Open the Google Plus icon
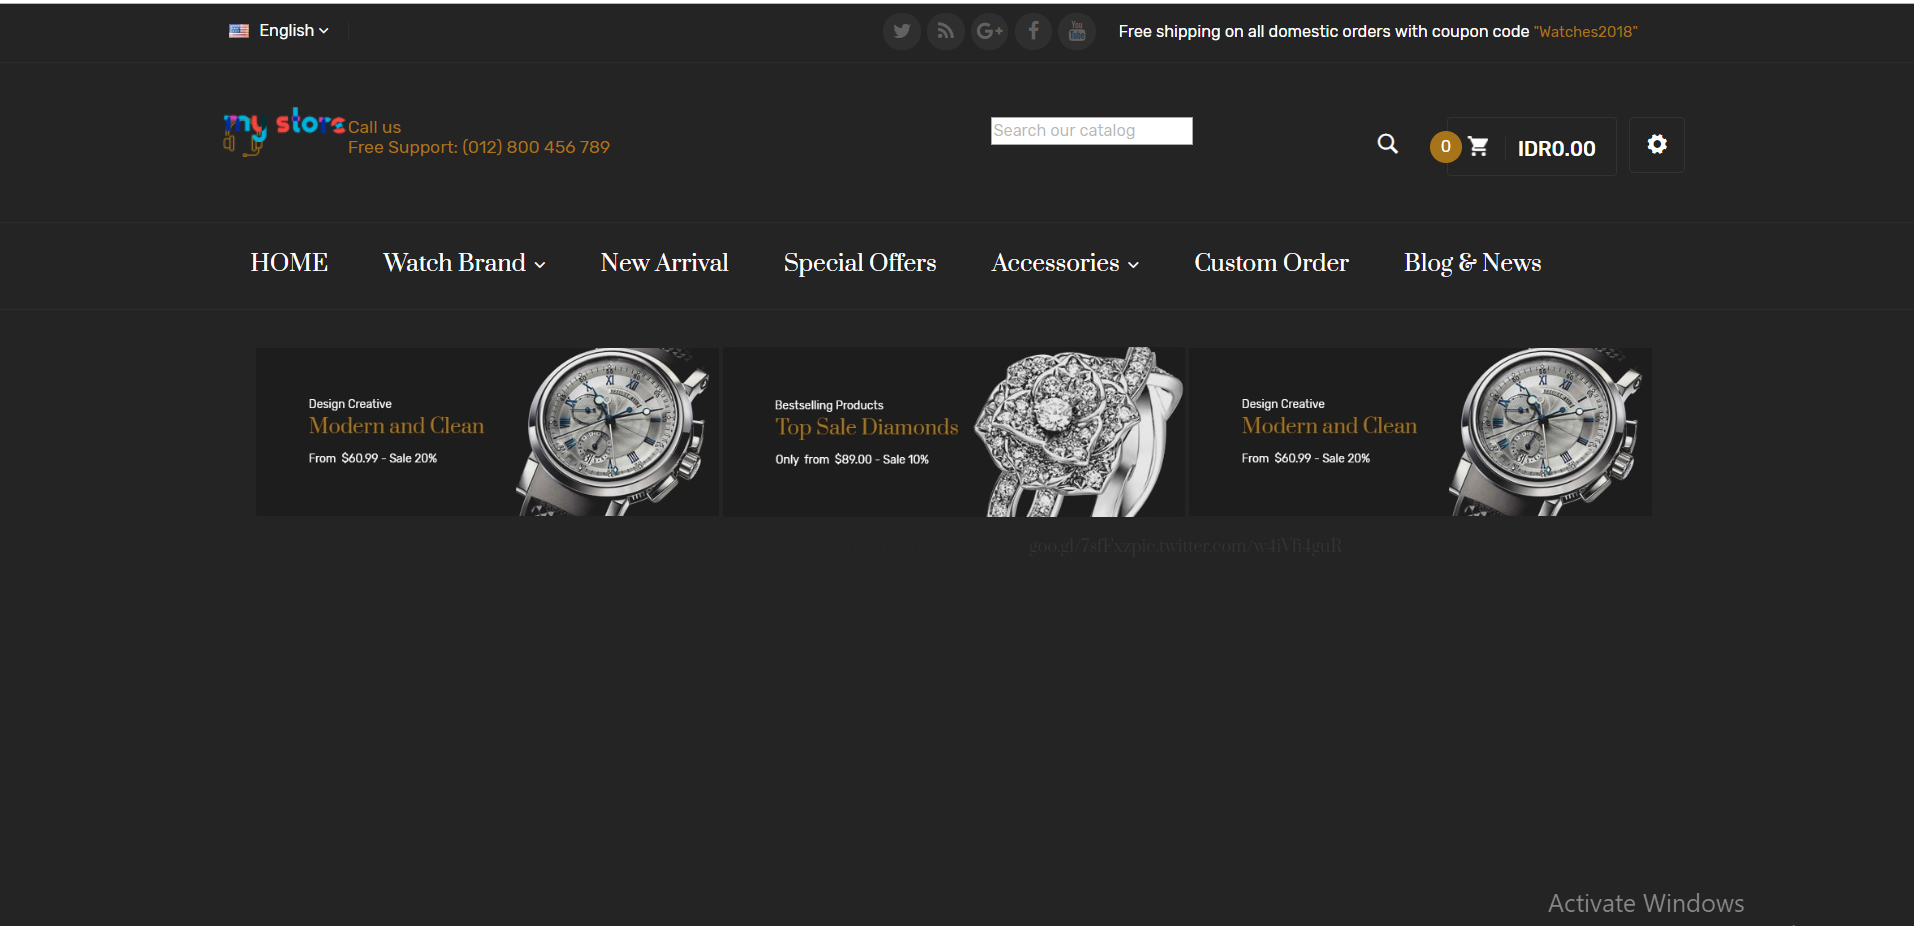Viewport: 1914px width, 926px height. point(989,31)
